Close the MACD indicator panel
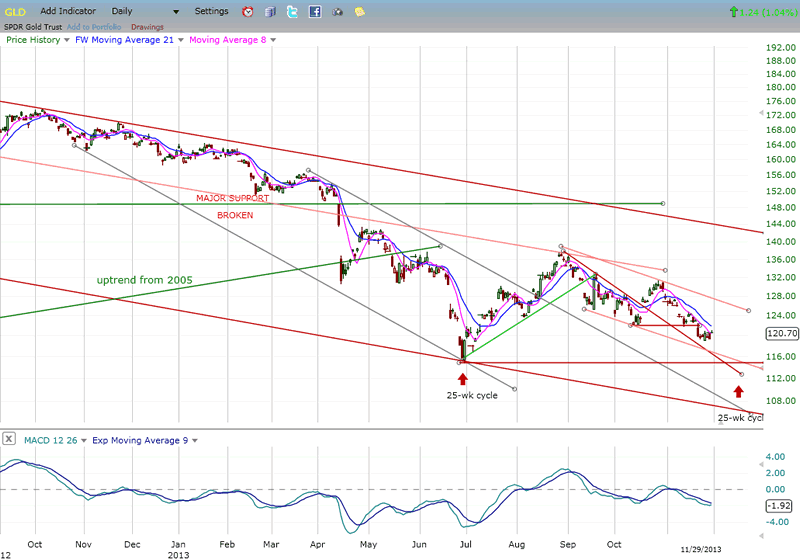 (x=8, y=439)
